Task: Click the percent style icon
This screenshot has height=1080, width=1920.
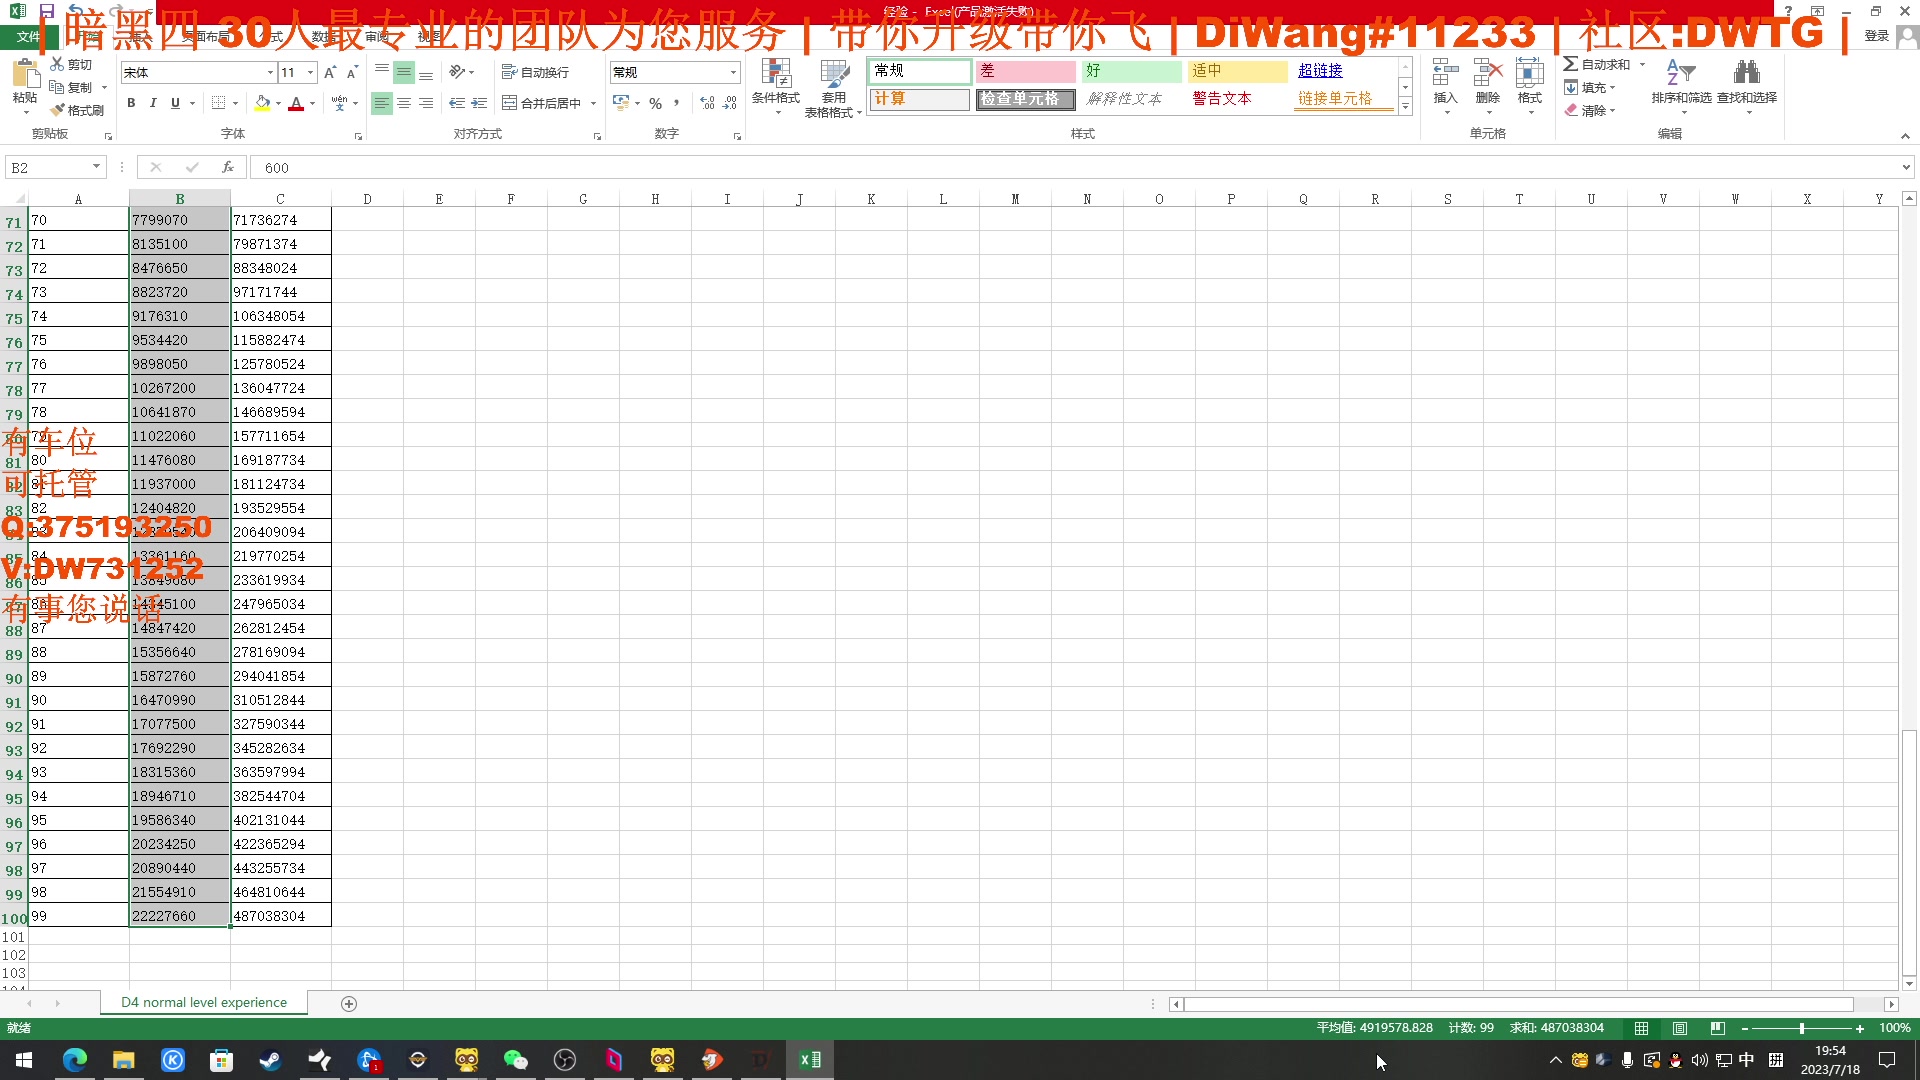Action: (x=655, y=103)
